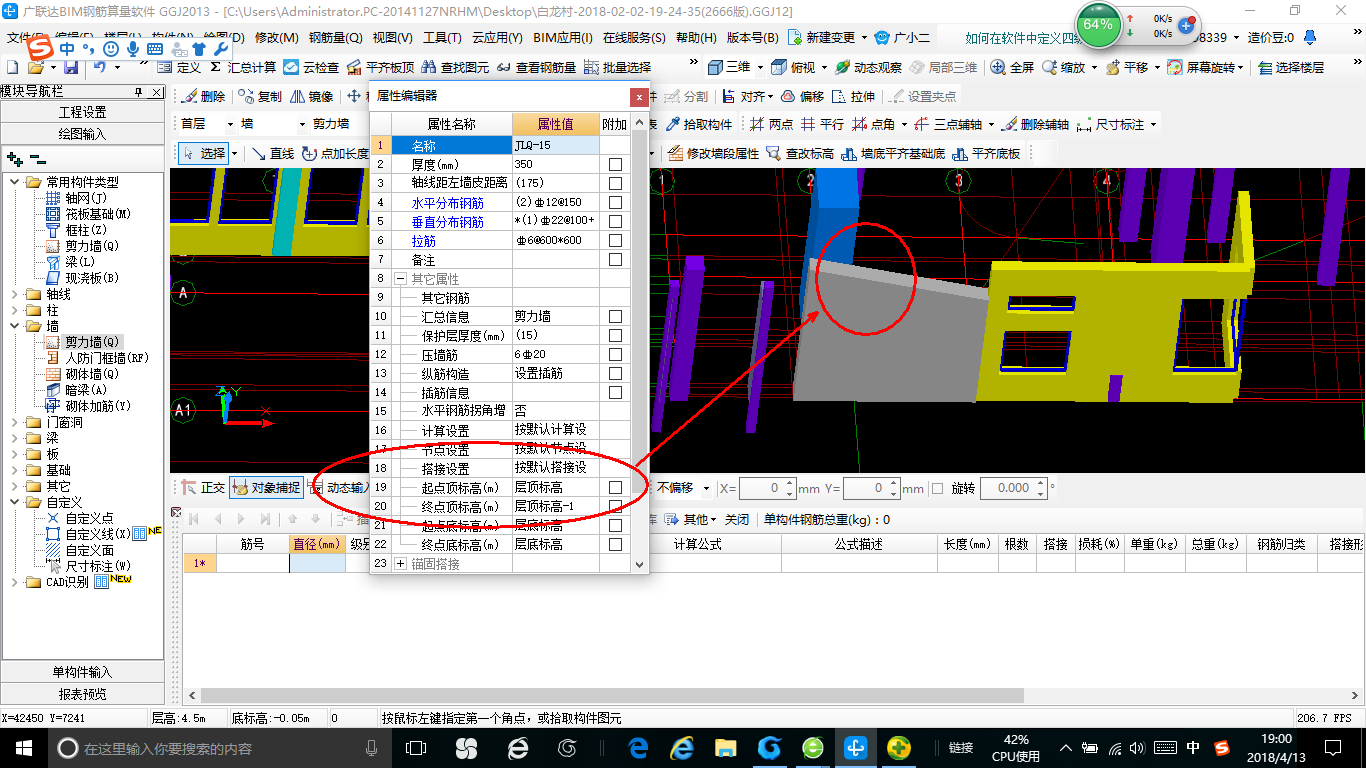Open the 工具(T) menu

click(442, 38)
